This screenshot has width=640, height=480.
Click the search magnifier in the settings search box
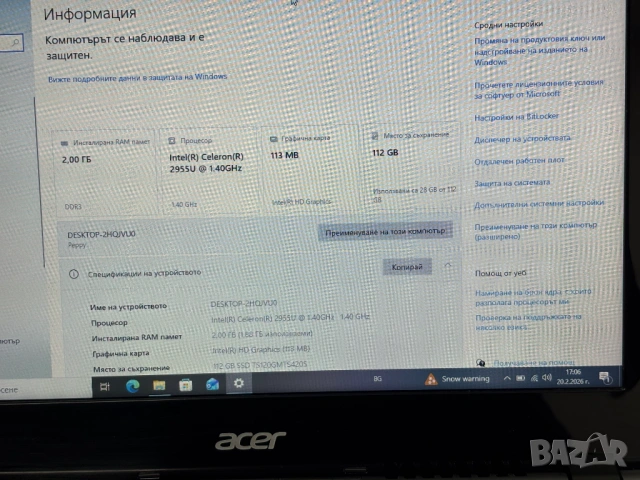coord(15,42)
